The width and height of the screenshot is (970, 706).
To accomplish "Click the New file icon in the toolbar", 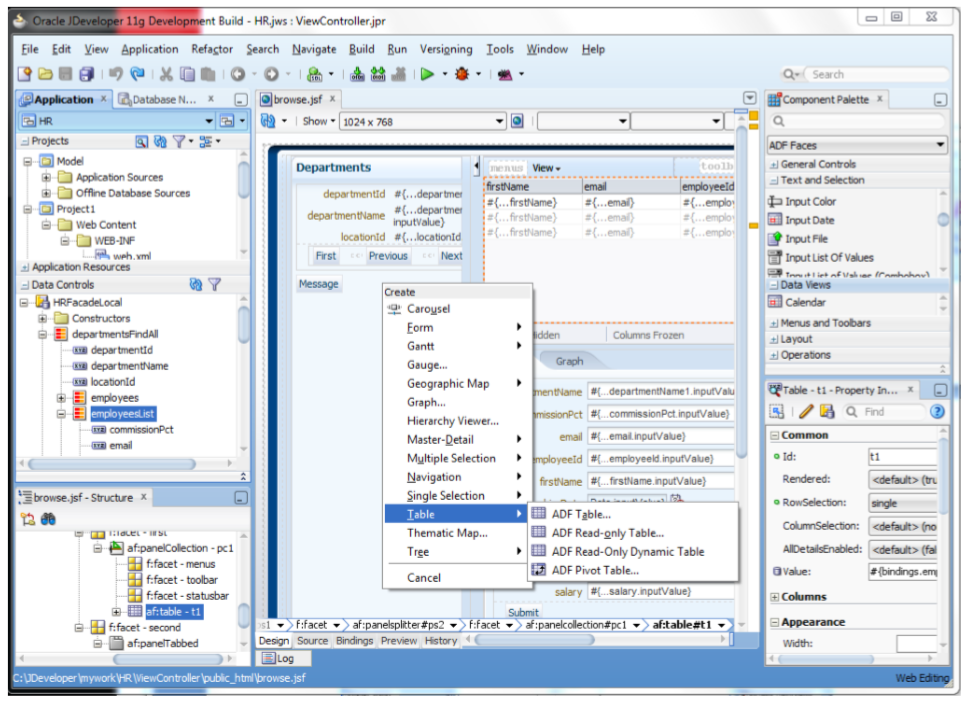I will tap(22, 73).
